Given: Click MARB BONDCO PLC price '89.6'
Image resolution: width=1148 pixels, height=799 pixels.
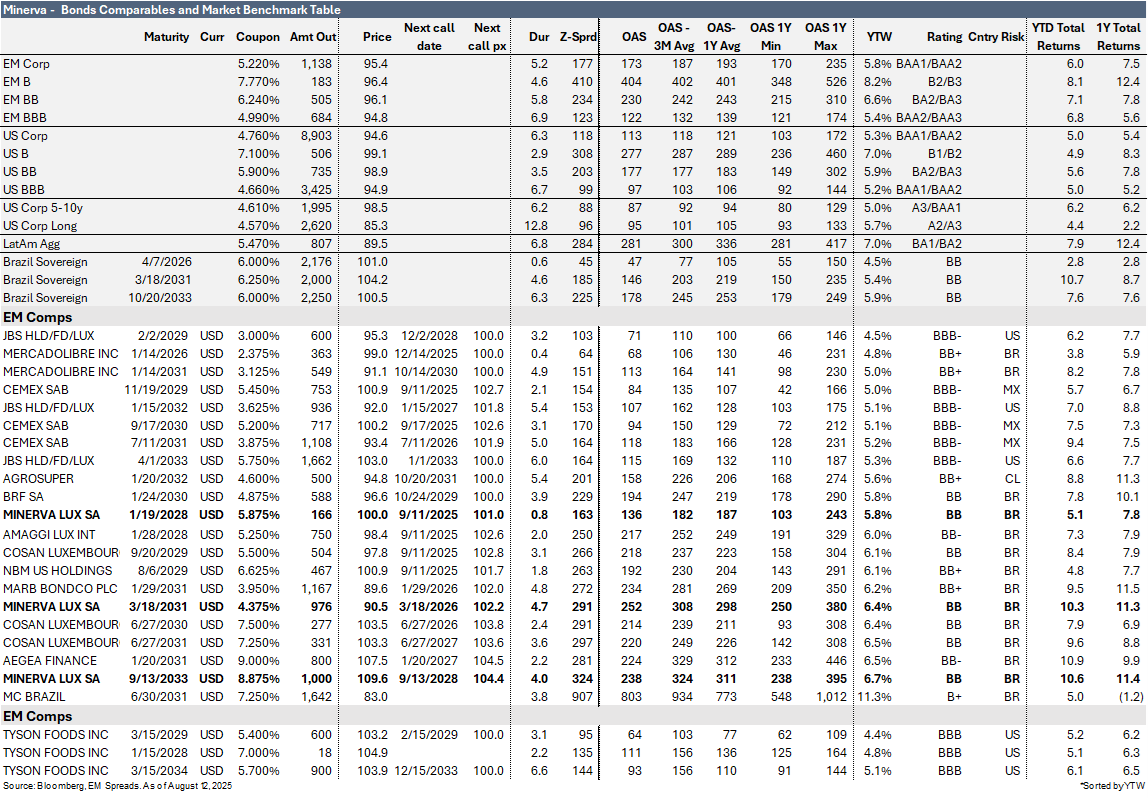Looking at the screenshot, I should pos(376,589).
